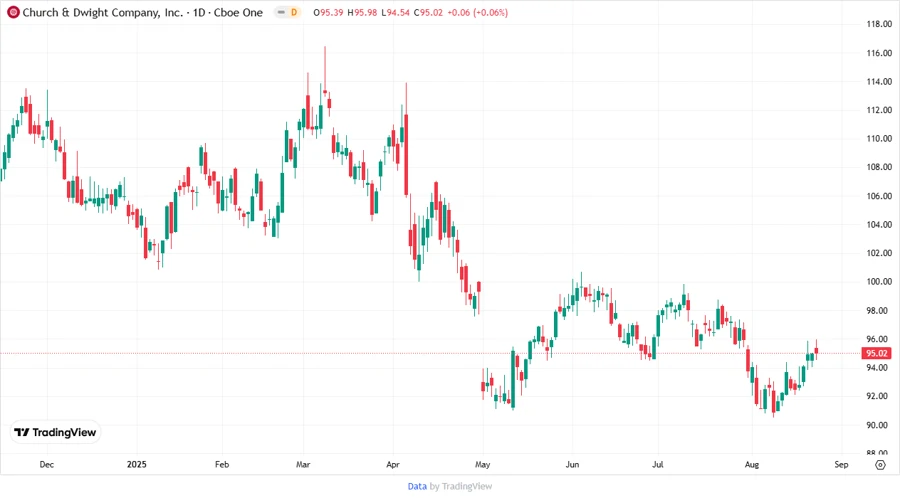
Task: Click the Aug time axis label
Action: [x=751, y=464]
